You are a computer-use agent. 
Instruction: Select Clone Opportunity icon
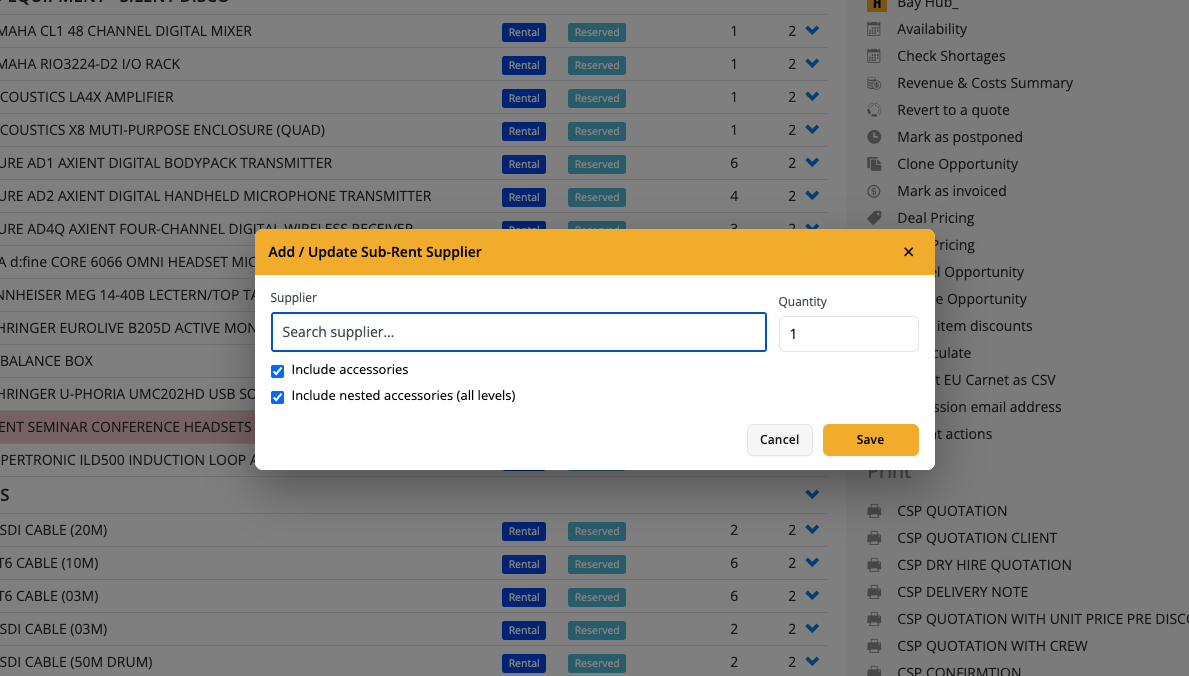(x=874, y=164)
